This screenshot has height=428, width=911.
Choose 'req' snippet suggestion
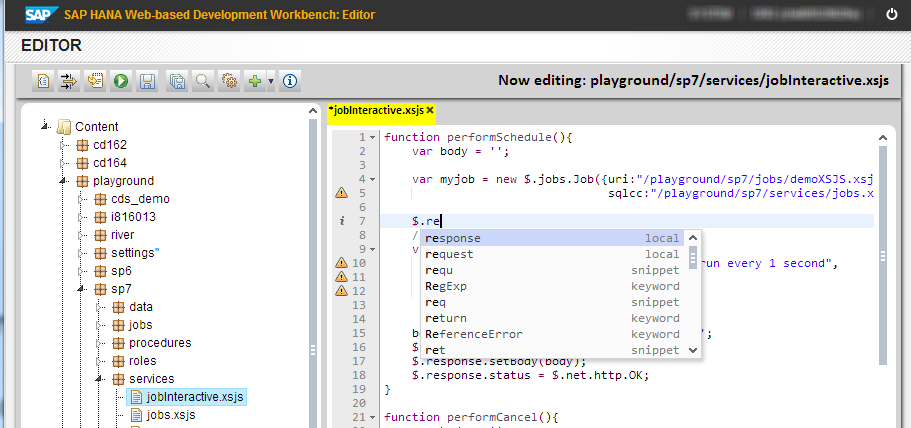(x=553, y=302)
